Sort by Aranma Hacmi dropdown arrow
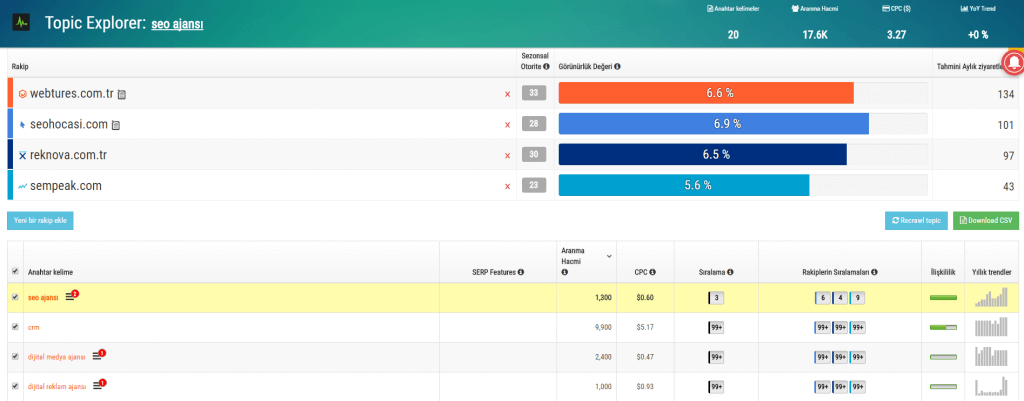The width and height of the screenshot is (1024, 401). (609, 256)
